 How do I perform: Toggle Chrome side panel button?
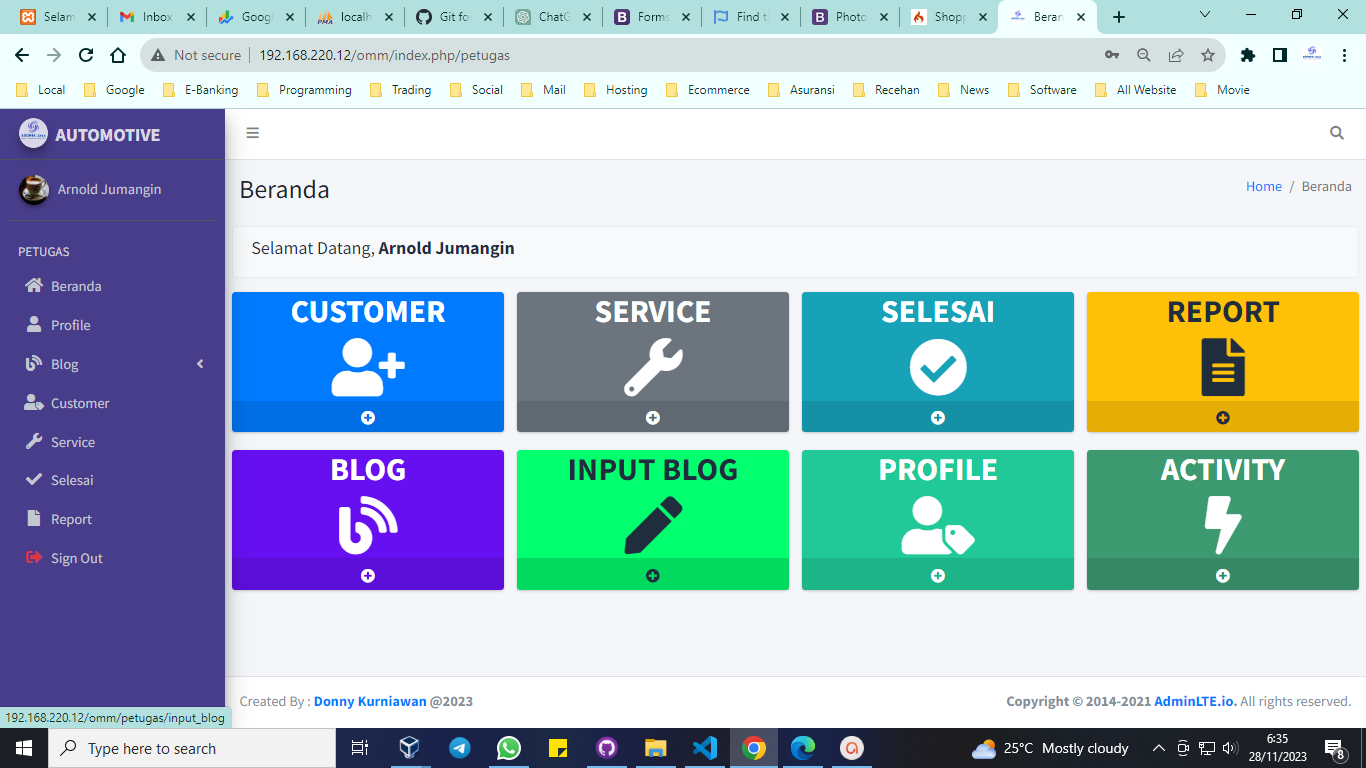1280,55
